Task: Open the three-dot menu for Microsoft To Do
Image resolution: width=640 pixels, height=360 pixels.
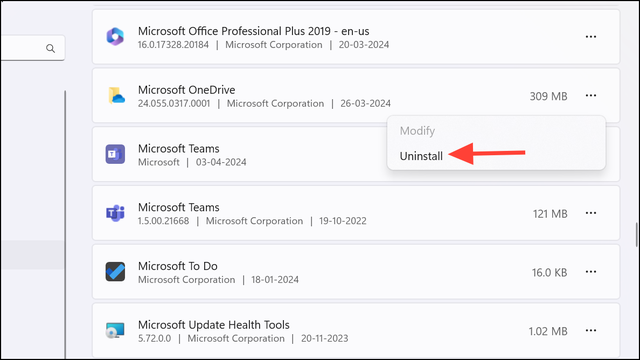Action: tap(591, 272)
